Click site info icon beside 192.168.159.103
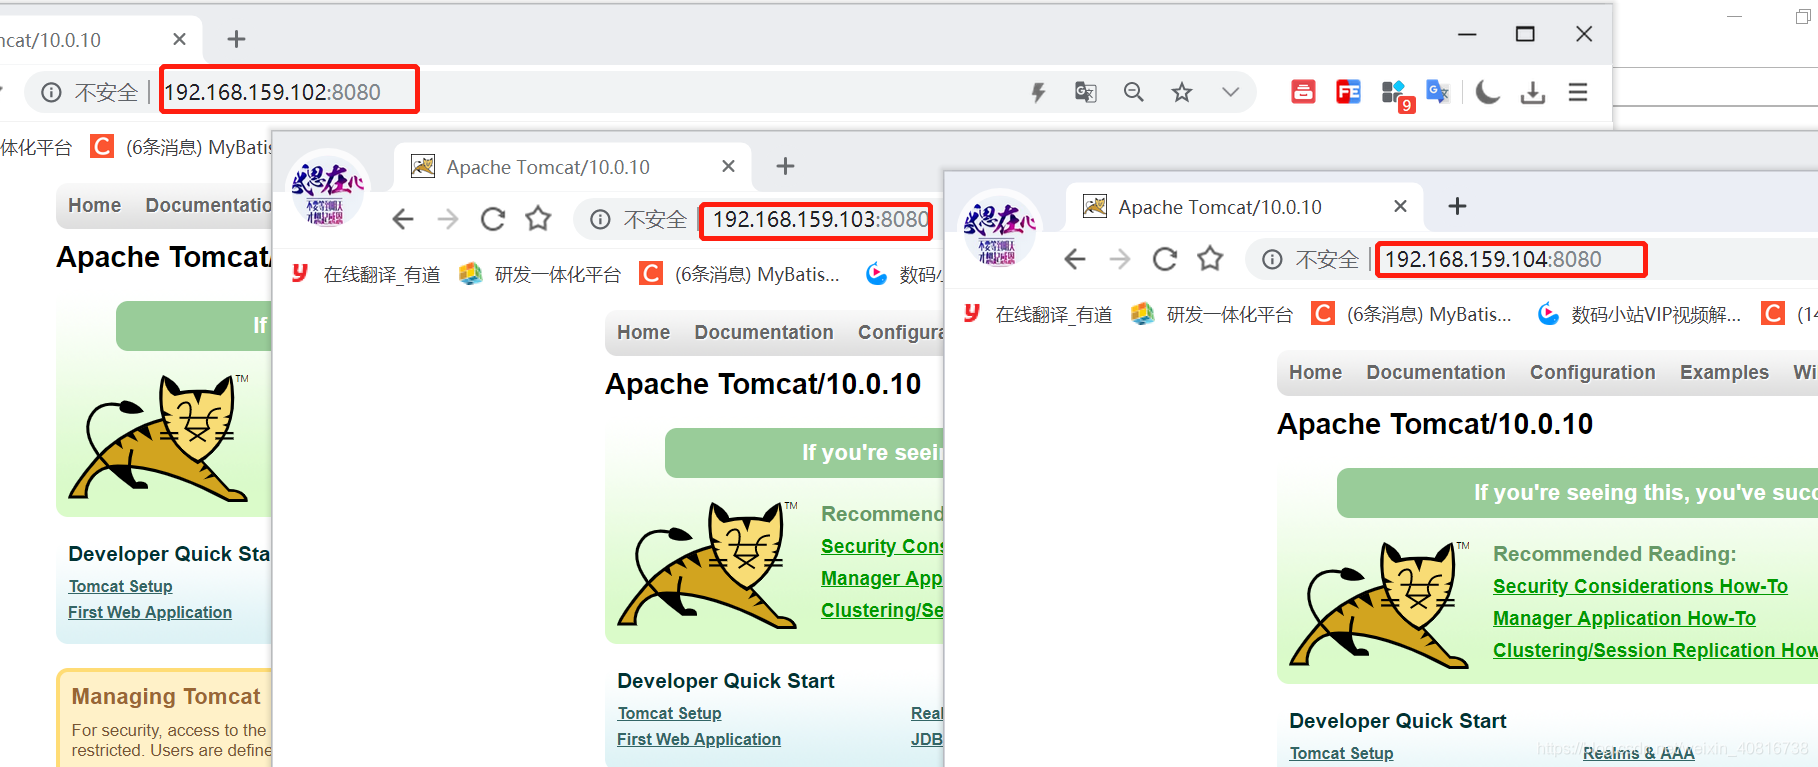Viewport: 1818px width, 767px height. coord(600,219)
